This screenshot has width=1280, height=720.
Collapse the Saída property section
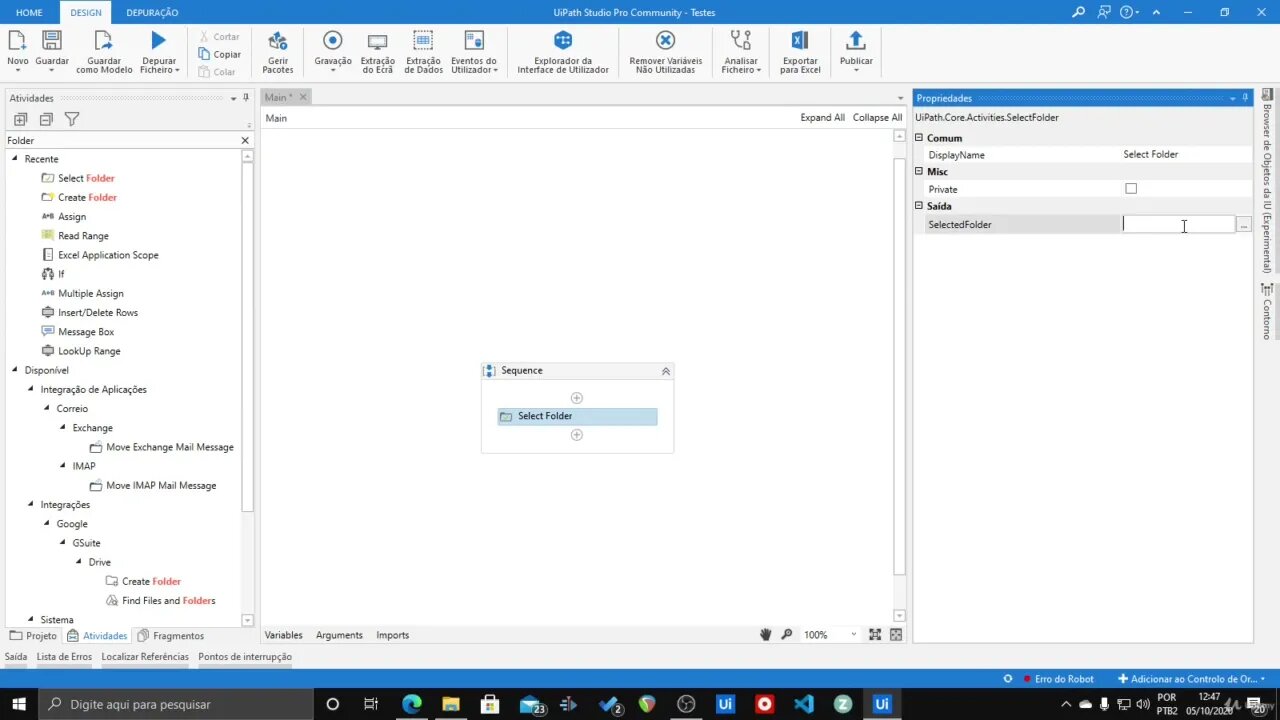coord(920,206)
